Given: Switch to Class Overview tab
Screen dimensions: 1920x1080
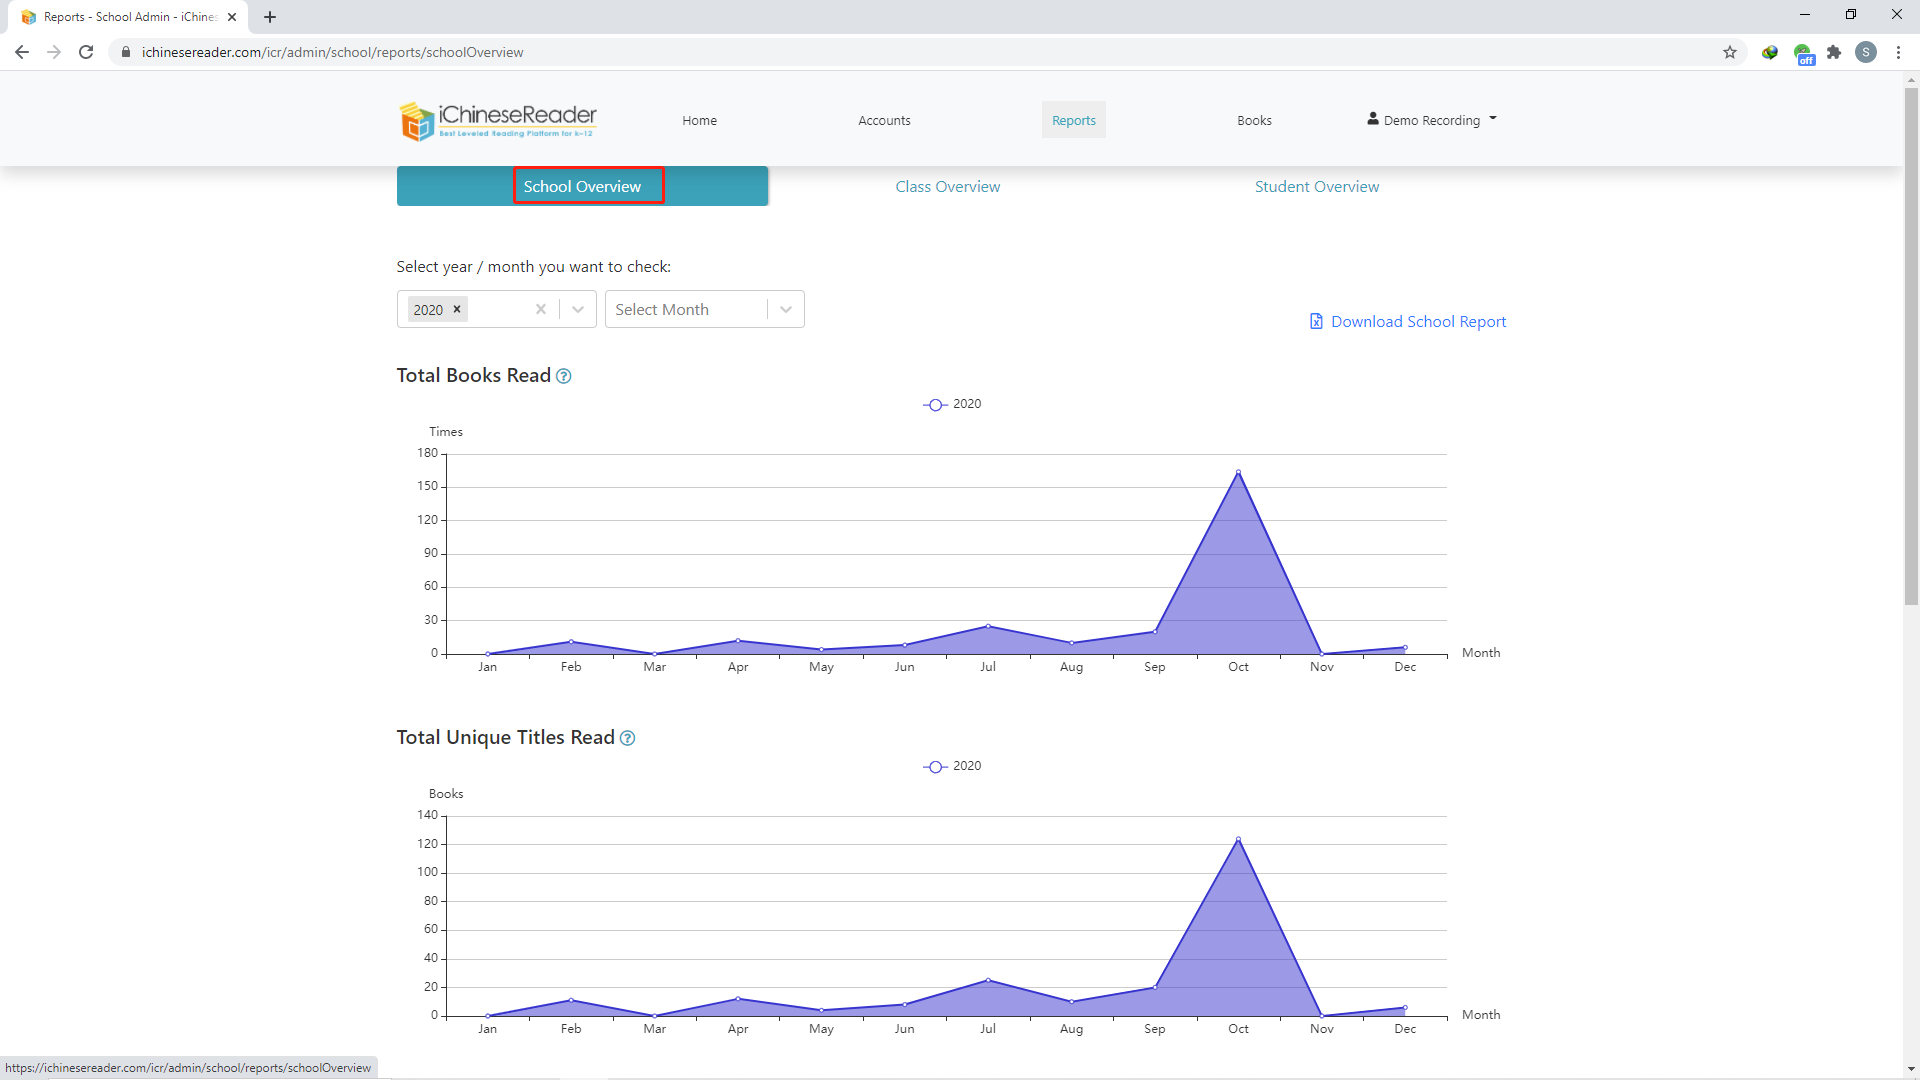Looking at the screenshot, I should click(947, 187).
